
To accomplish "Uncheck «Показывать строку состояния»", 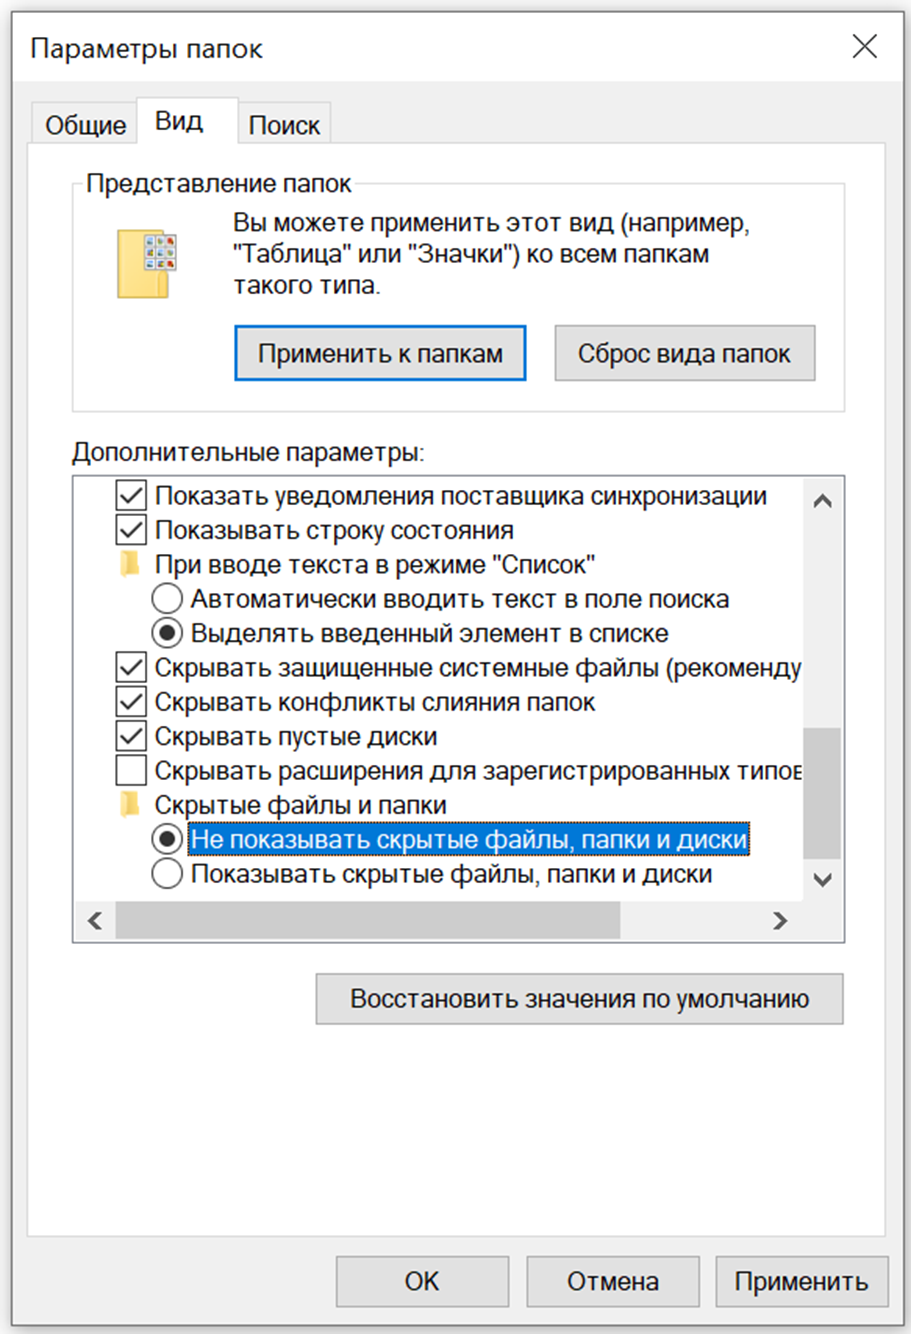I will tap(131, 531).
